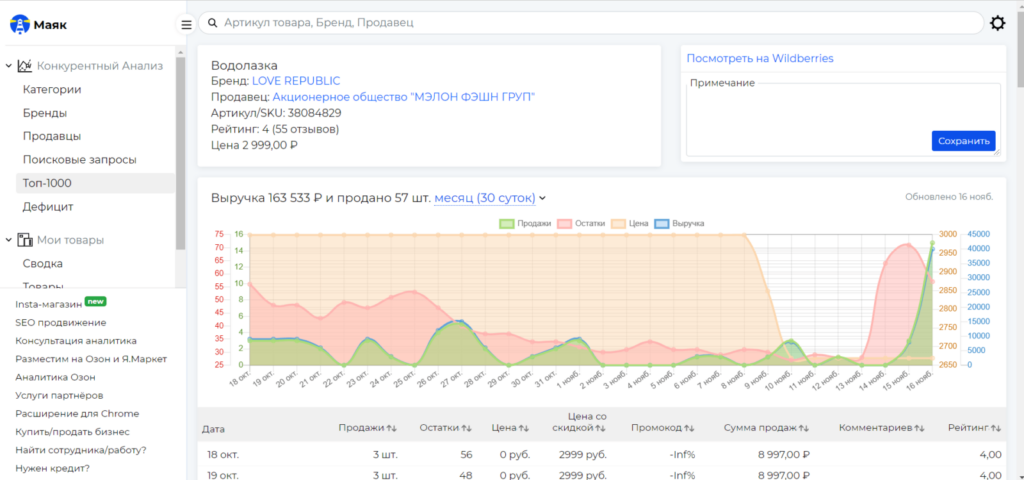Screen dimensions: 1024x480
Task: Collapse the Конкурентный Анализ section chevron
Action: coord(8,66)
